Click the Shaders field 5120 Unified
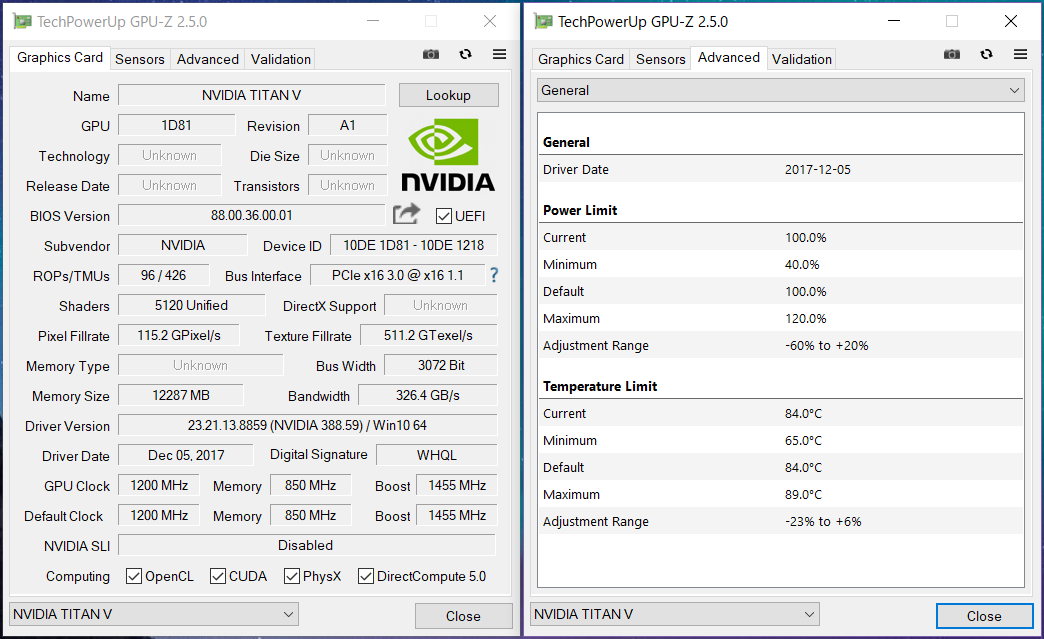This screenshot has height=639, width=1044. [x=192, y=306]
